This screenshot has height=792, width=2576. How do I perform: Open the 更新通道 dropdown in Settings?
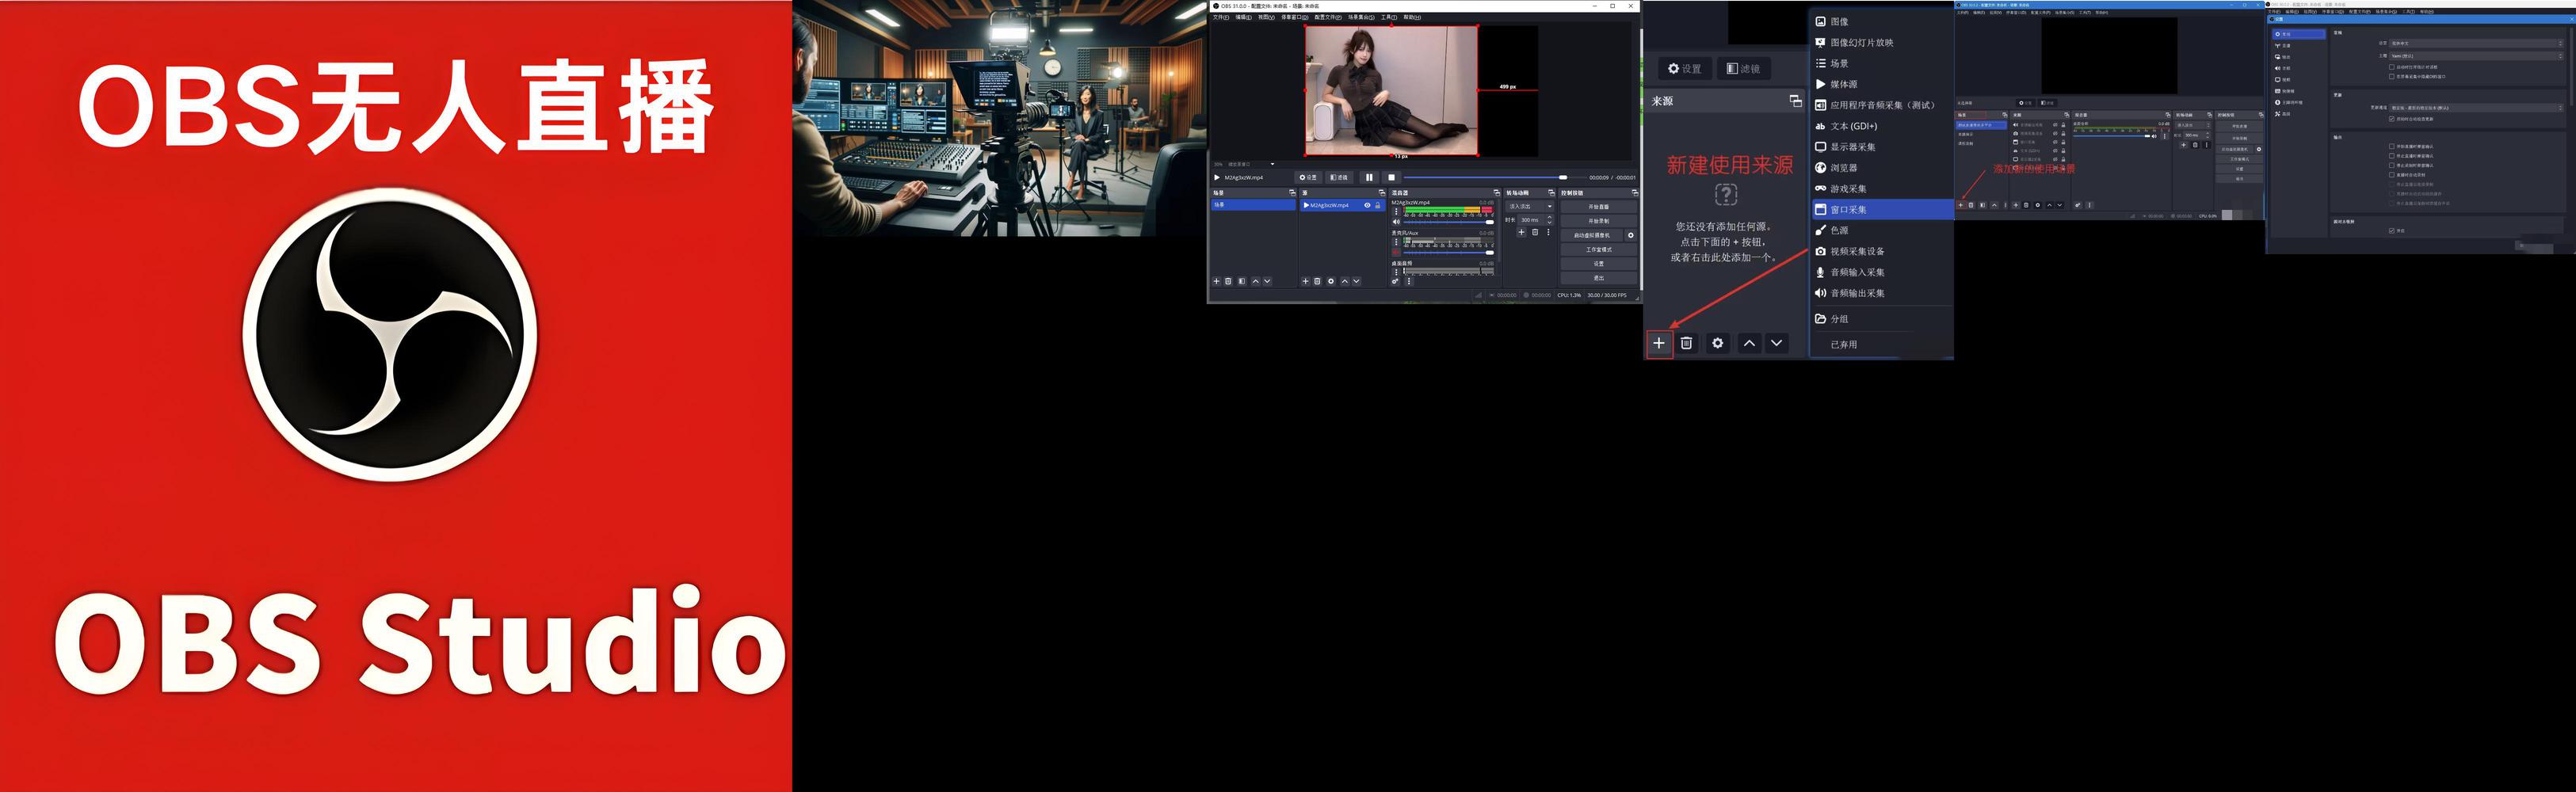2476,108
